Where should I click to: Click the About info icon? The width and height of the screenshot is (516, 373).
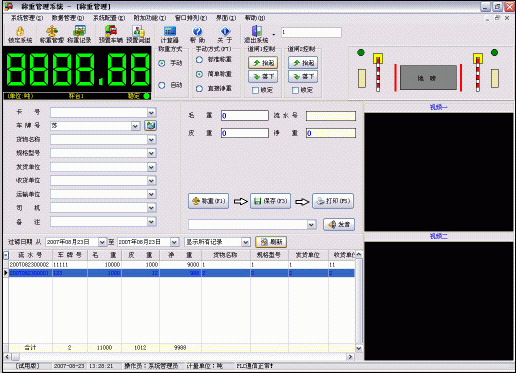coord(225,31)
